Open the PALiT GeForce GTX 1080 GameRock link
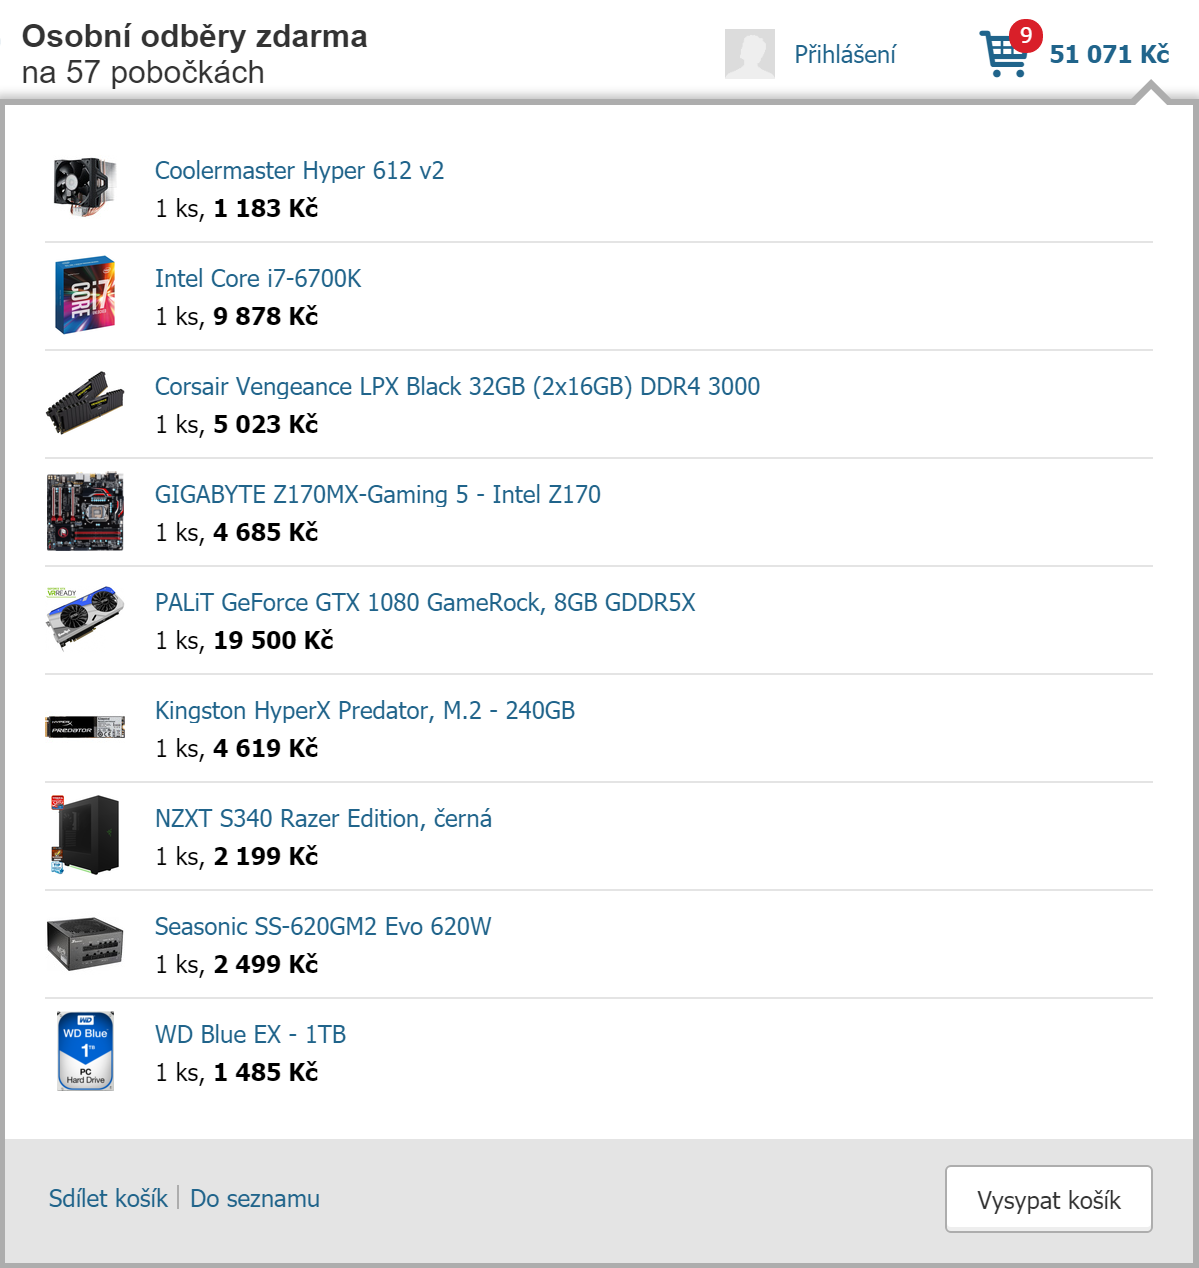The image size is (1199, 1268). coord(425,602)
